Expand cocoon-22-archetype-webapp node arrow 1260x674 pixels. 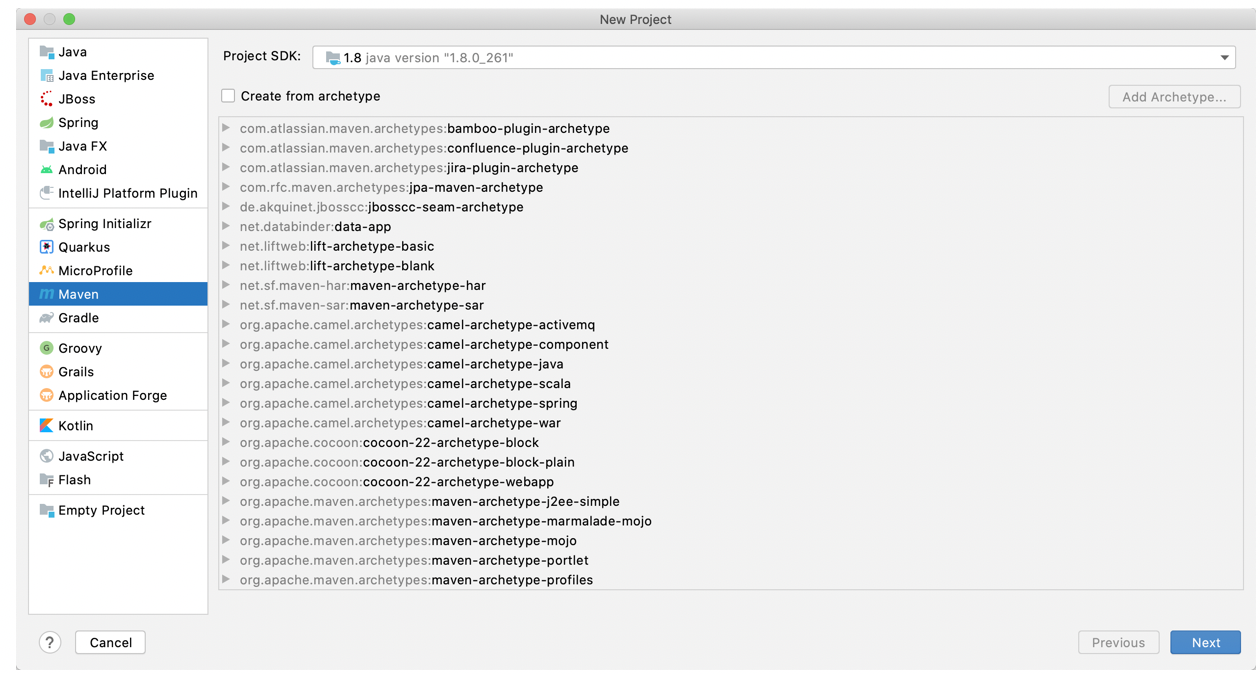227,481
